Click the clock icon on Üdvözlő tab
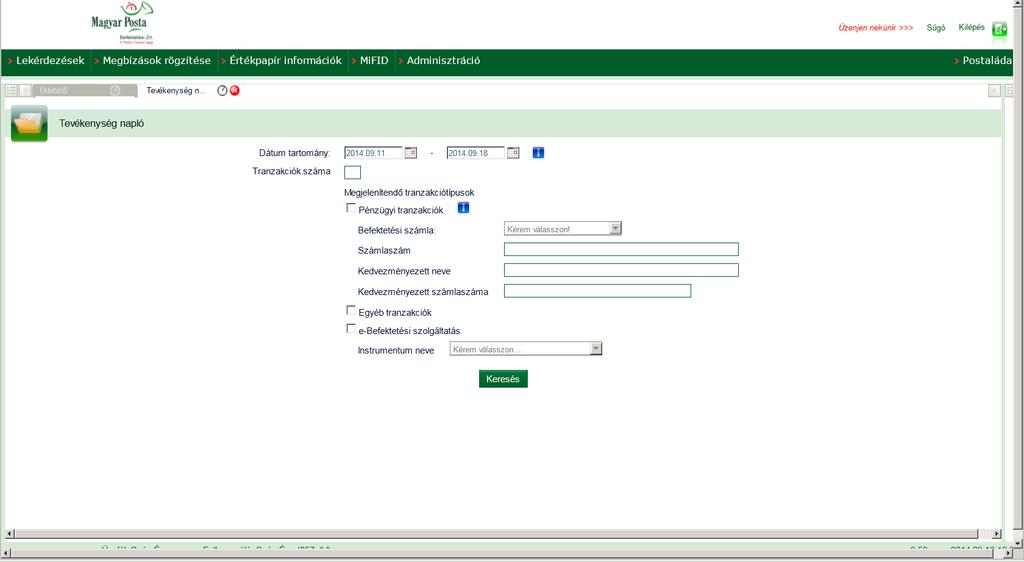 click(x=115, y=91)
